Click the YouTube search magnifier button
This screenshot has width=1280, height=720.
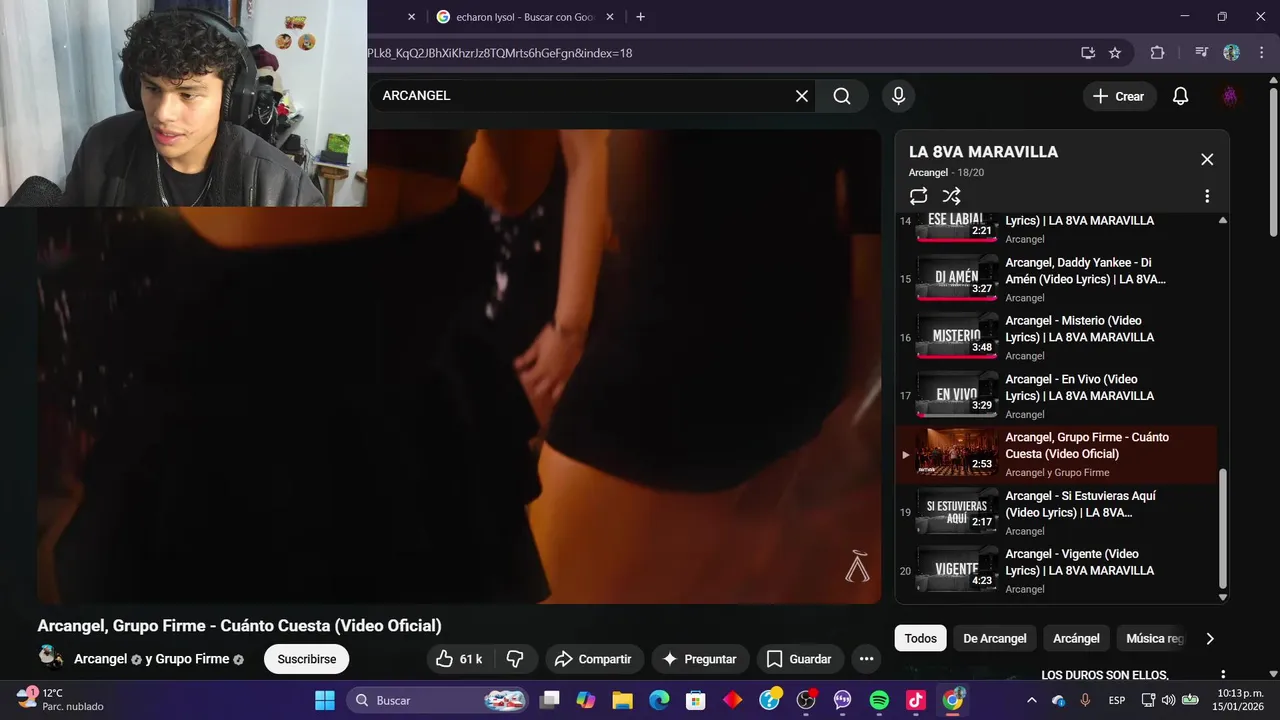(842, 96)
